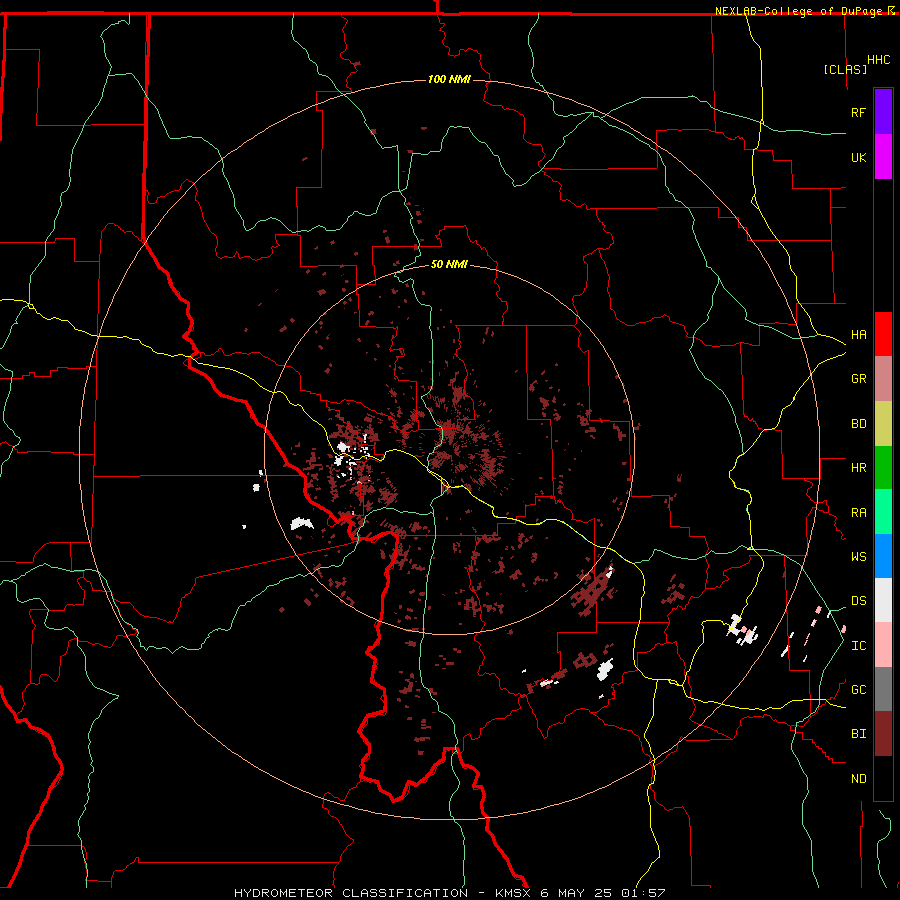The image size is (900, 900).
Task: Click the gray GC legend color swatch
Action: click(x=883, y=689)
